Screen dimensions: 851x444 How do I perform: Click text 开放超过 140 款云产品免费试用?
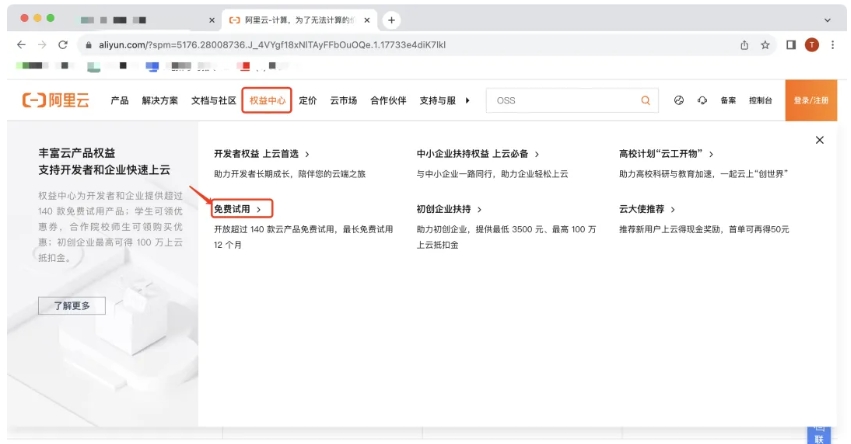pos(274,230)
